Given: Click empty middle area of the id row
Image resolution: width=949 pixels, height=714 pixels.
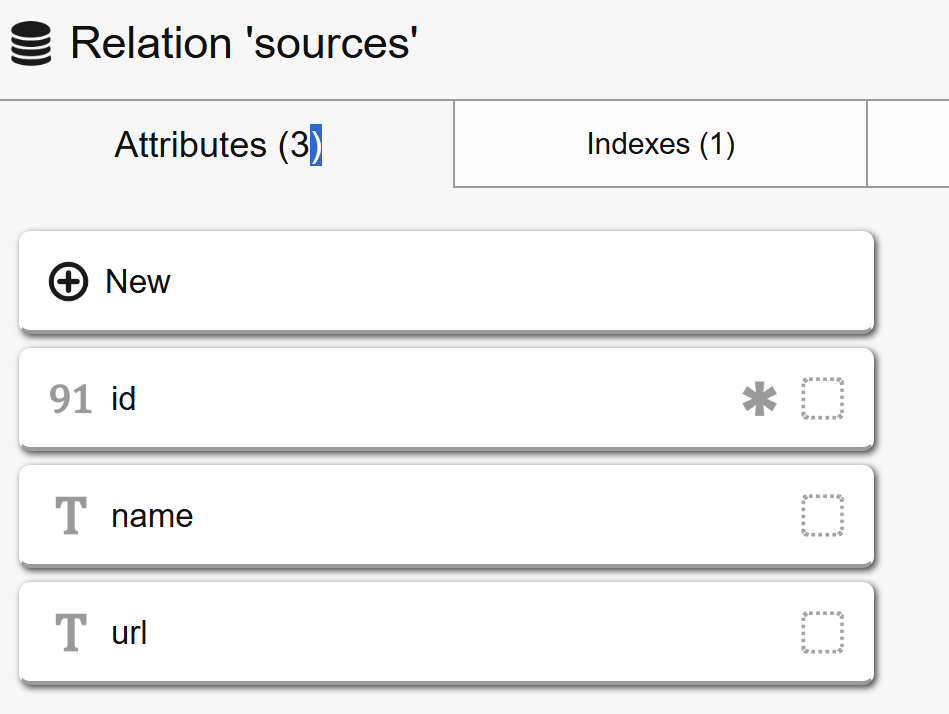Looking at the screenshot, I should [x=430, y=399].
